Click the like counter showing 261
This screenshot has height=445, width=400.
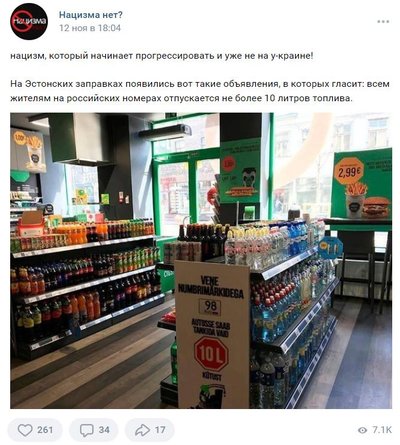[x=45, y=430]
